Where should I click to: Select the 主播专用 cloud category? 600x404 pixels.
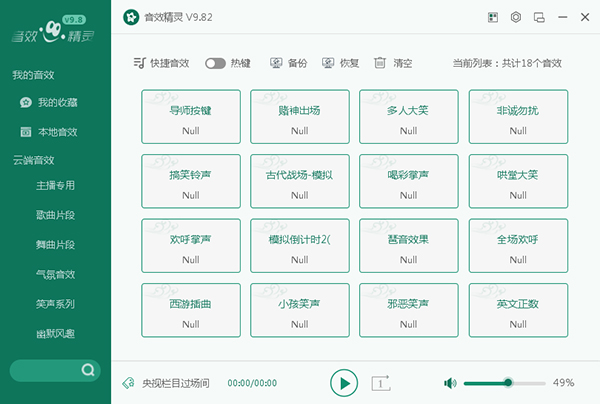[x=56, y=185]
